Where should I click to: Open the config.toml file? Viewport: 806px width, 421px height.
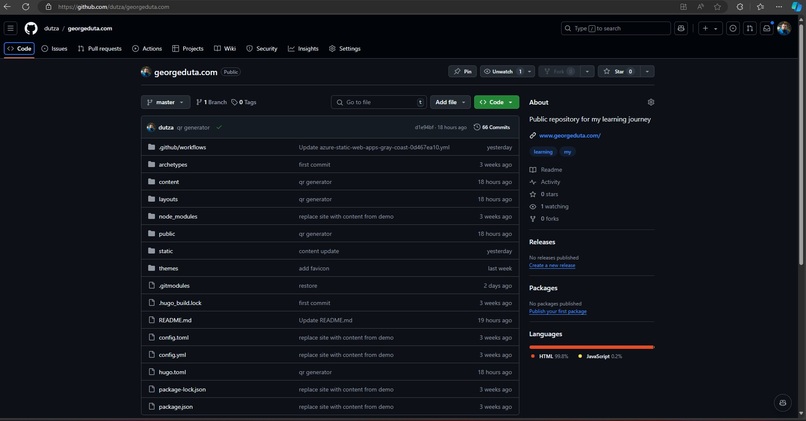(x=173, y=338)
